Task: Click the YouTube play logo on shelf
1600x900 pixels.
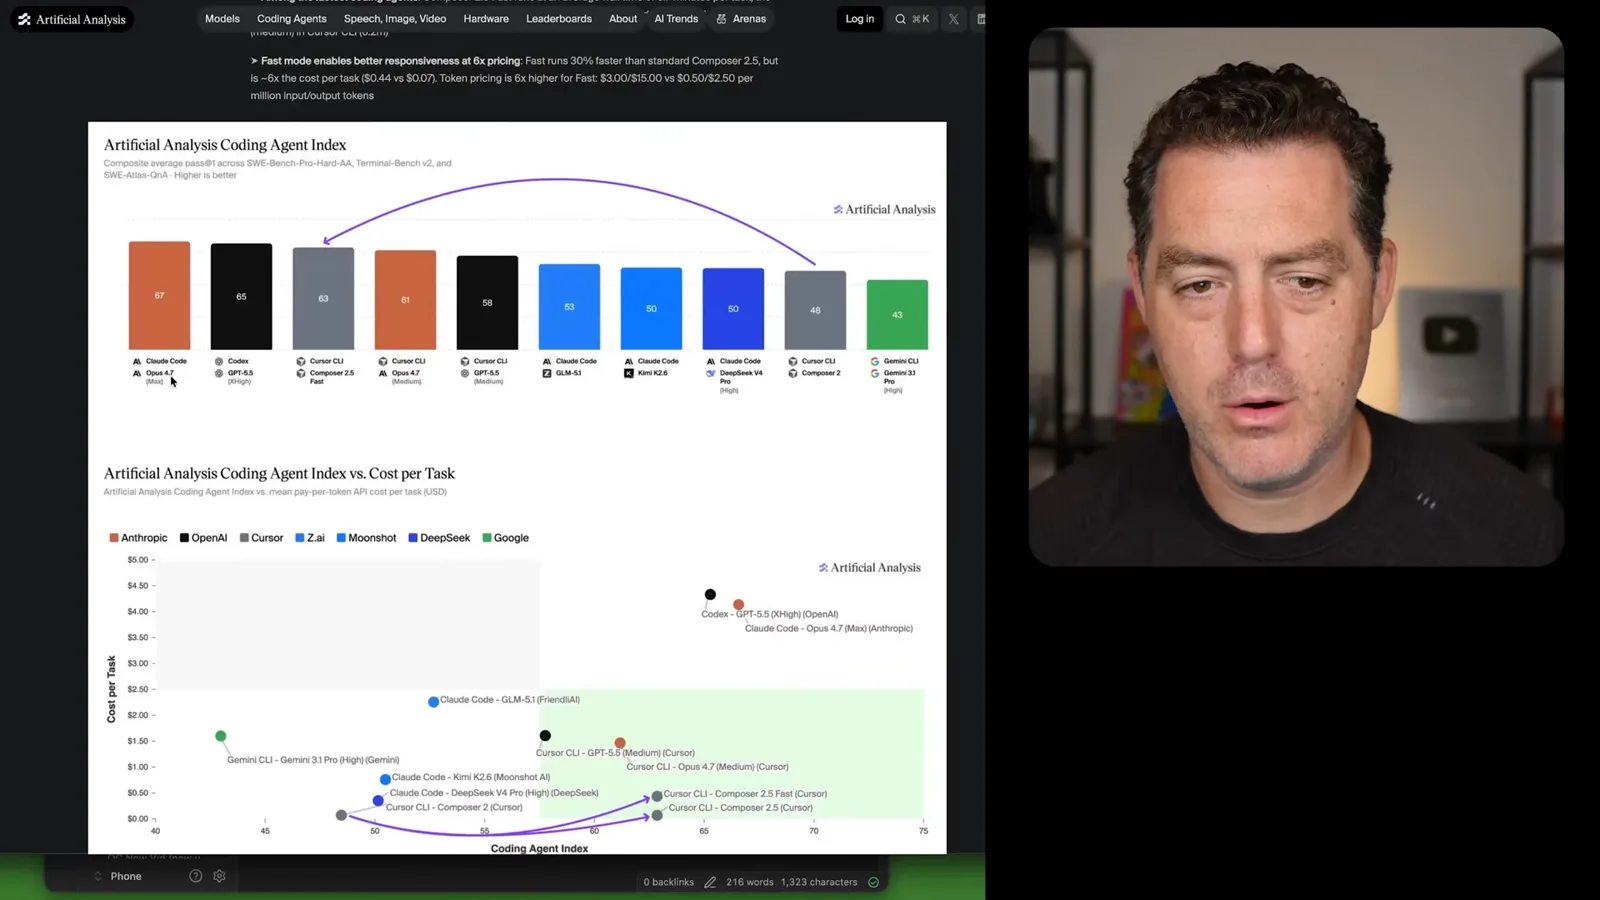Action: pyautogui.click(x=1449, y=335)
